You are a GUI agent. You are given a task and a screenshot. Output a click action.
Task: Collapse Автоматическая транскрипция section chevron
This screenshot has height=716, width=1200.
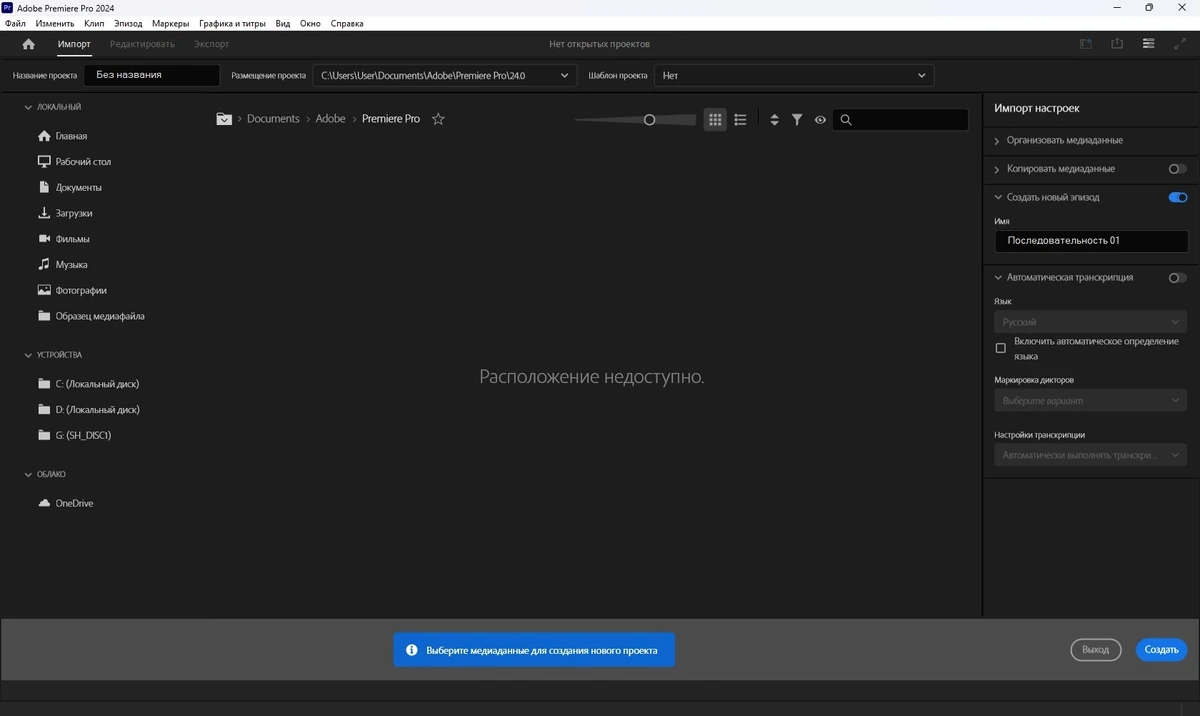click(998, 278)
